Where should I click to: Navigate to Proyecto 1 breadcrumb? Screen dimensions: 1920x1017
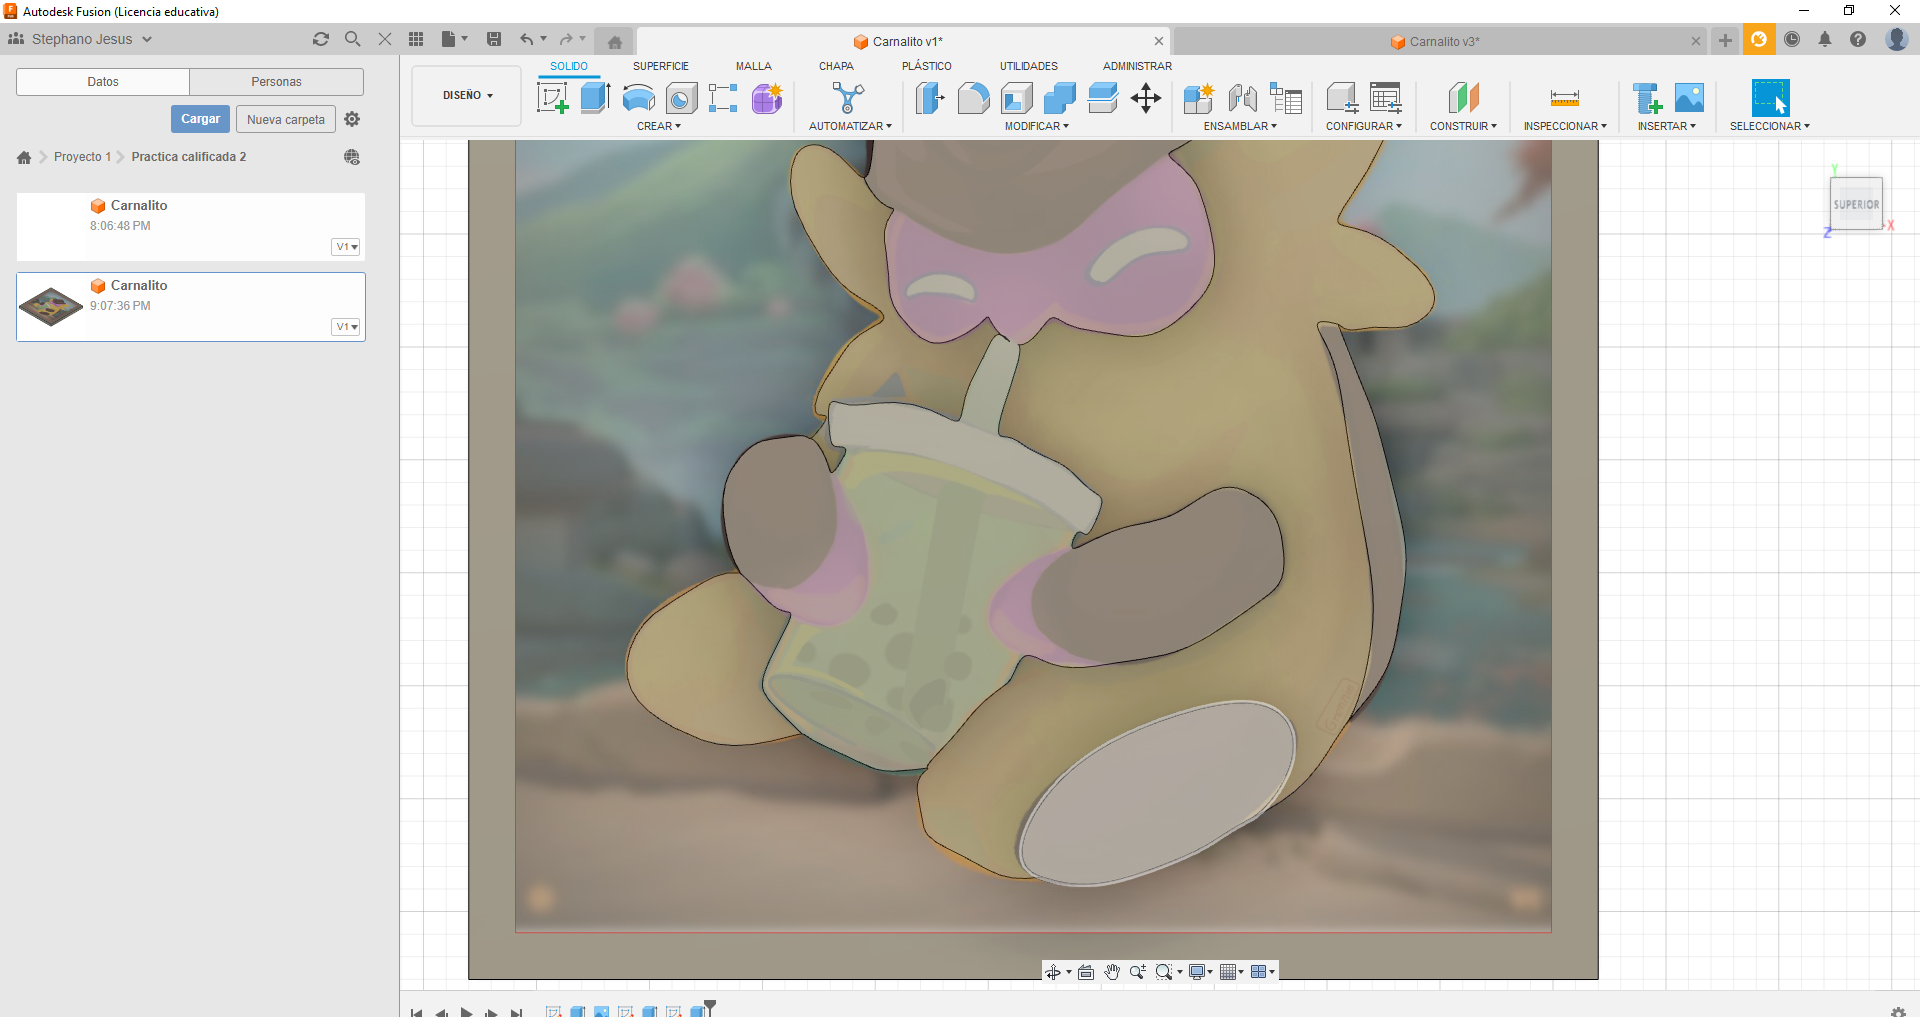coord(82,157)
